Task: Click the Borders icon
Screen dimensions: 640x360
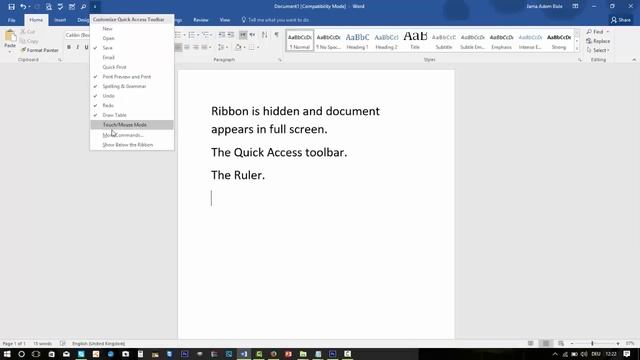Action: [x=252, y=47]
